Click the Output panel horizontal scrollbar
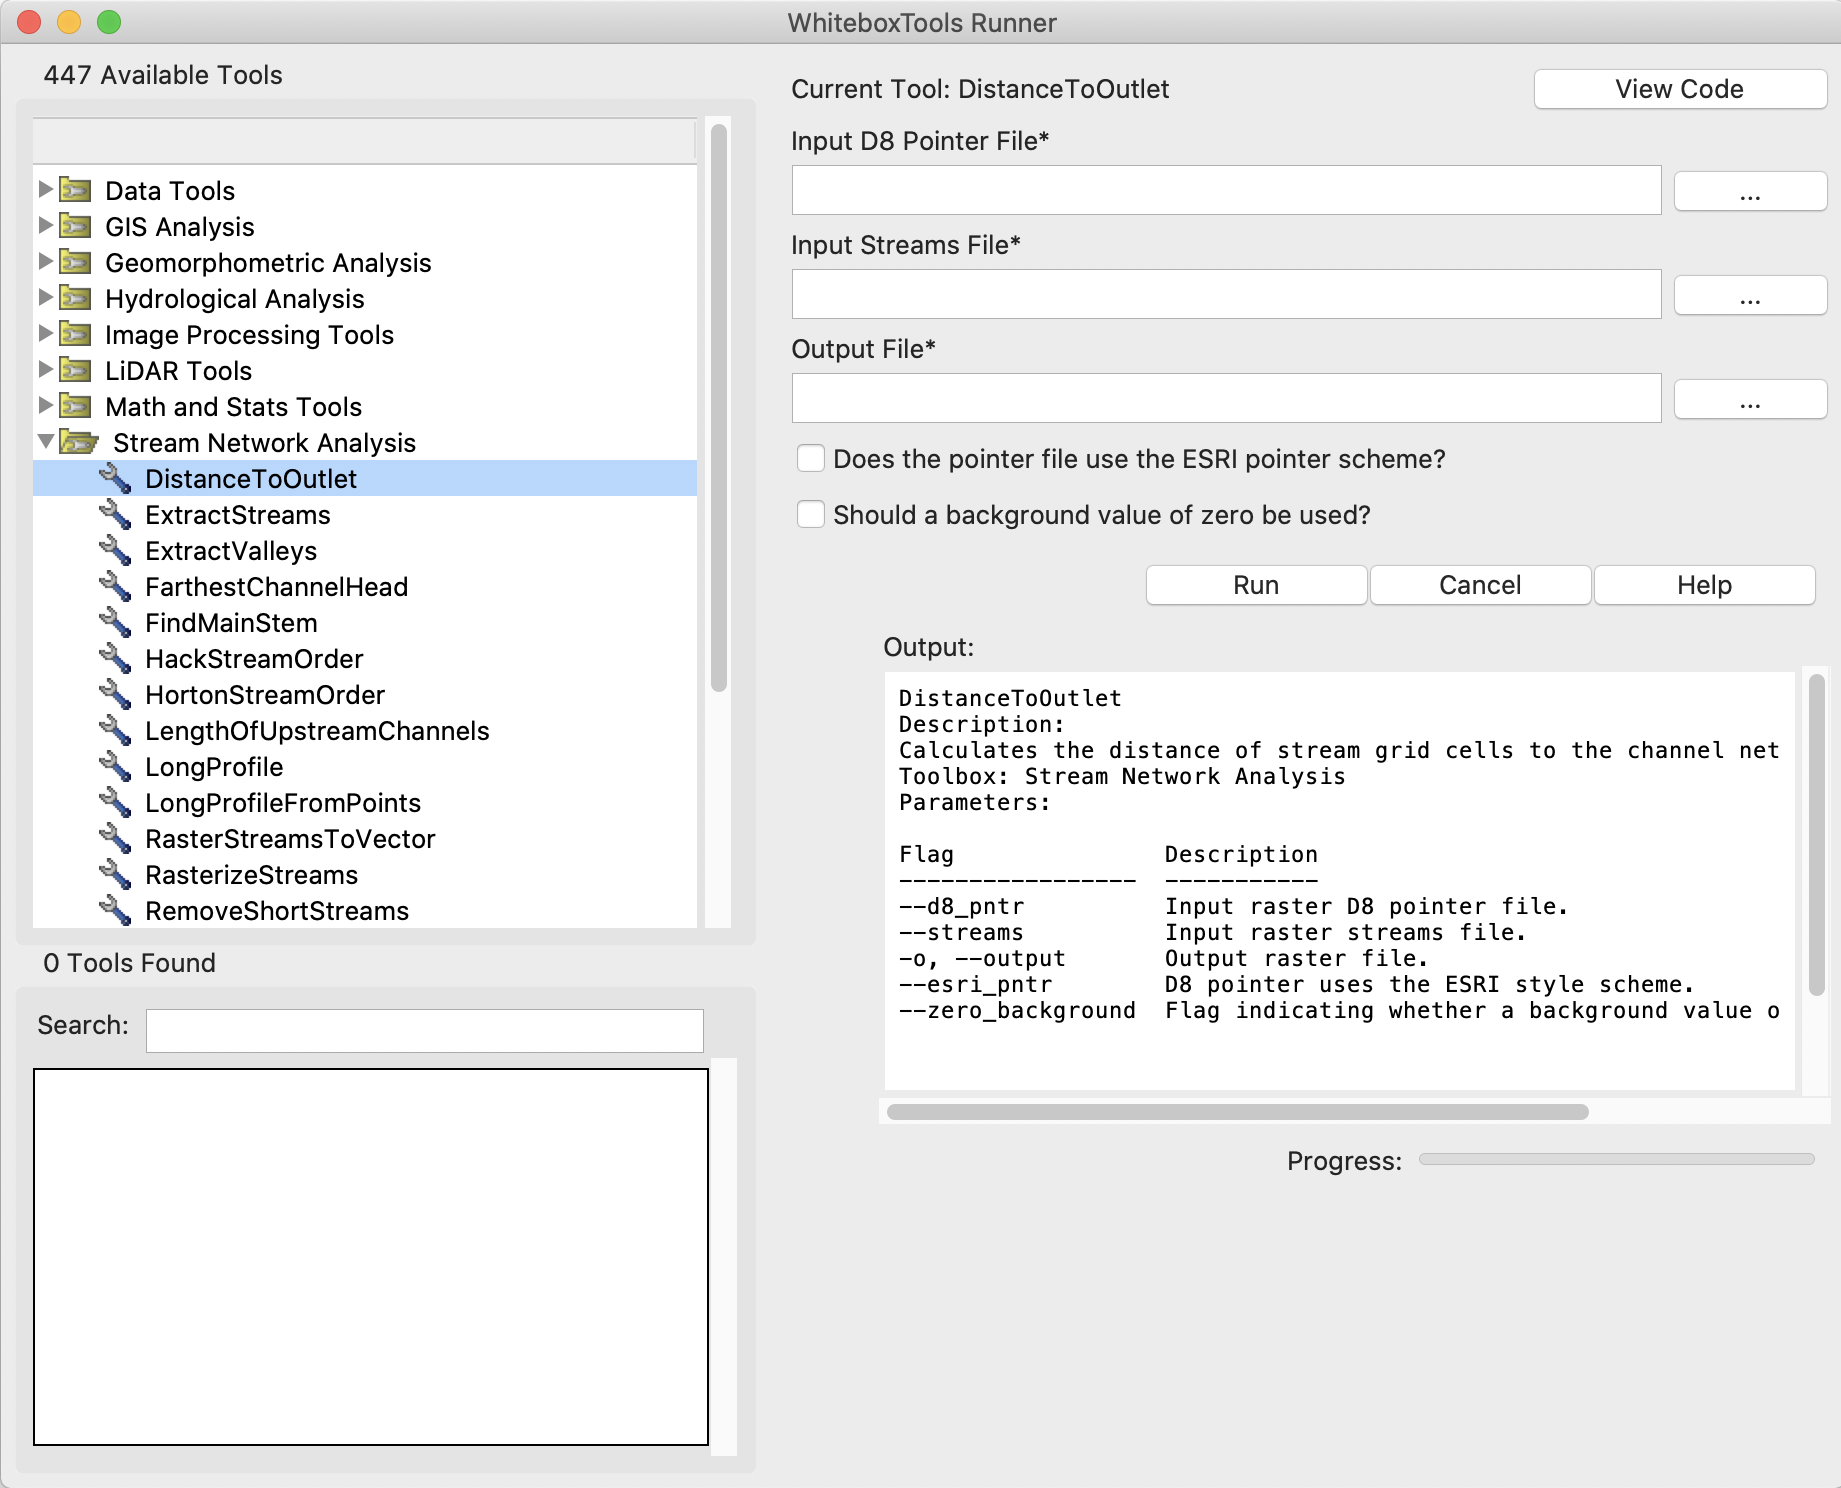This screenshot has width=1841, height=1488. click(x=1237, y=1112)
